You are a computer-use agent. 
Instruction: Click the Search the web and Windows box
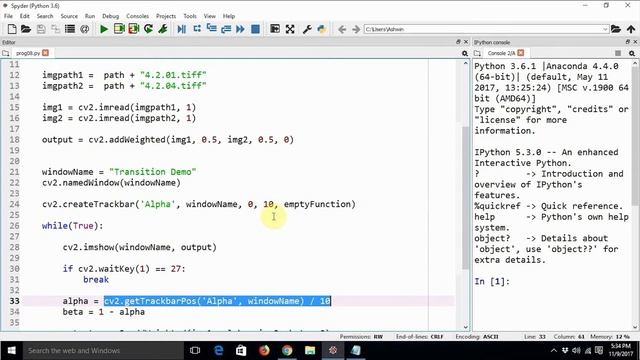[x=103, y=350]
